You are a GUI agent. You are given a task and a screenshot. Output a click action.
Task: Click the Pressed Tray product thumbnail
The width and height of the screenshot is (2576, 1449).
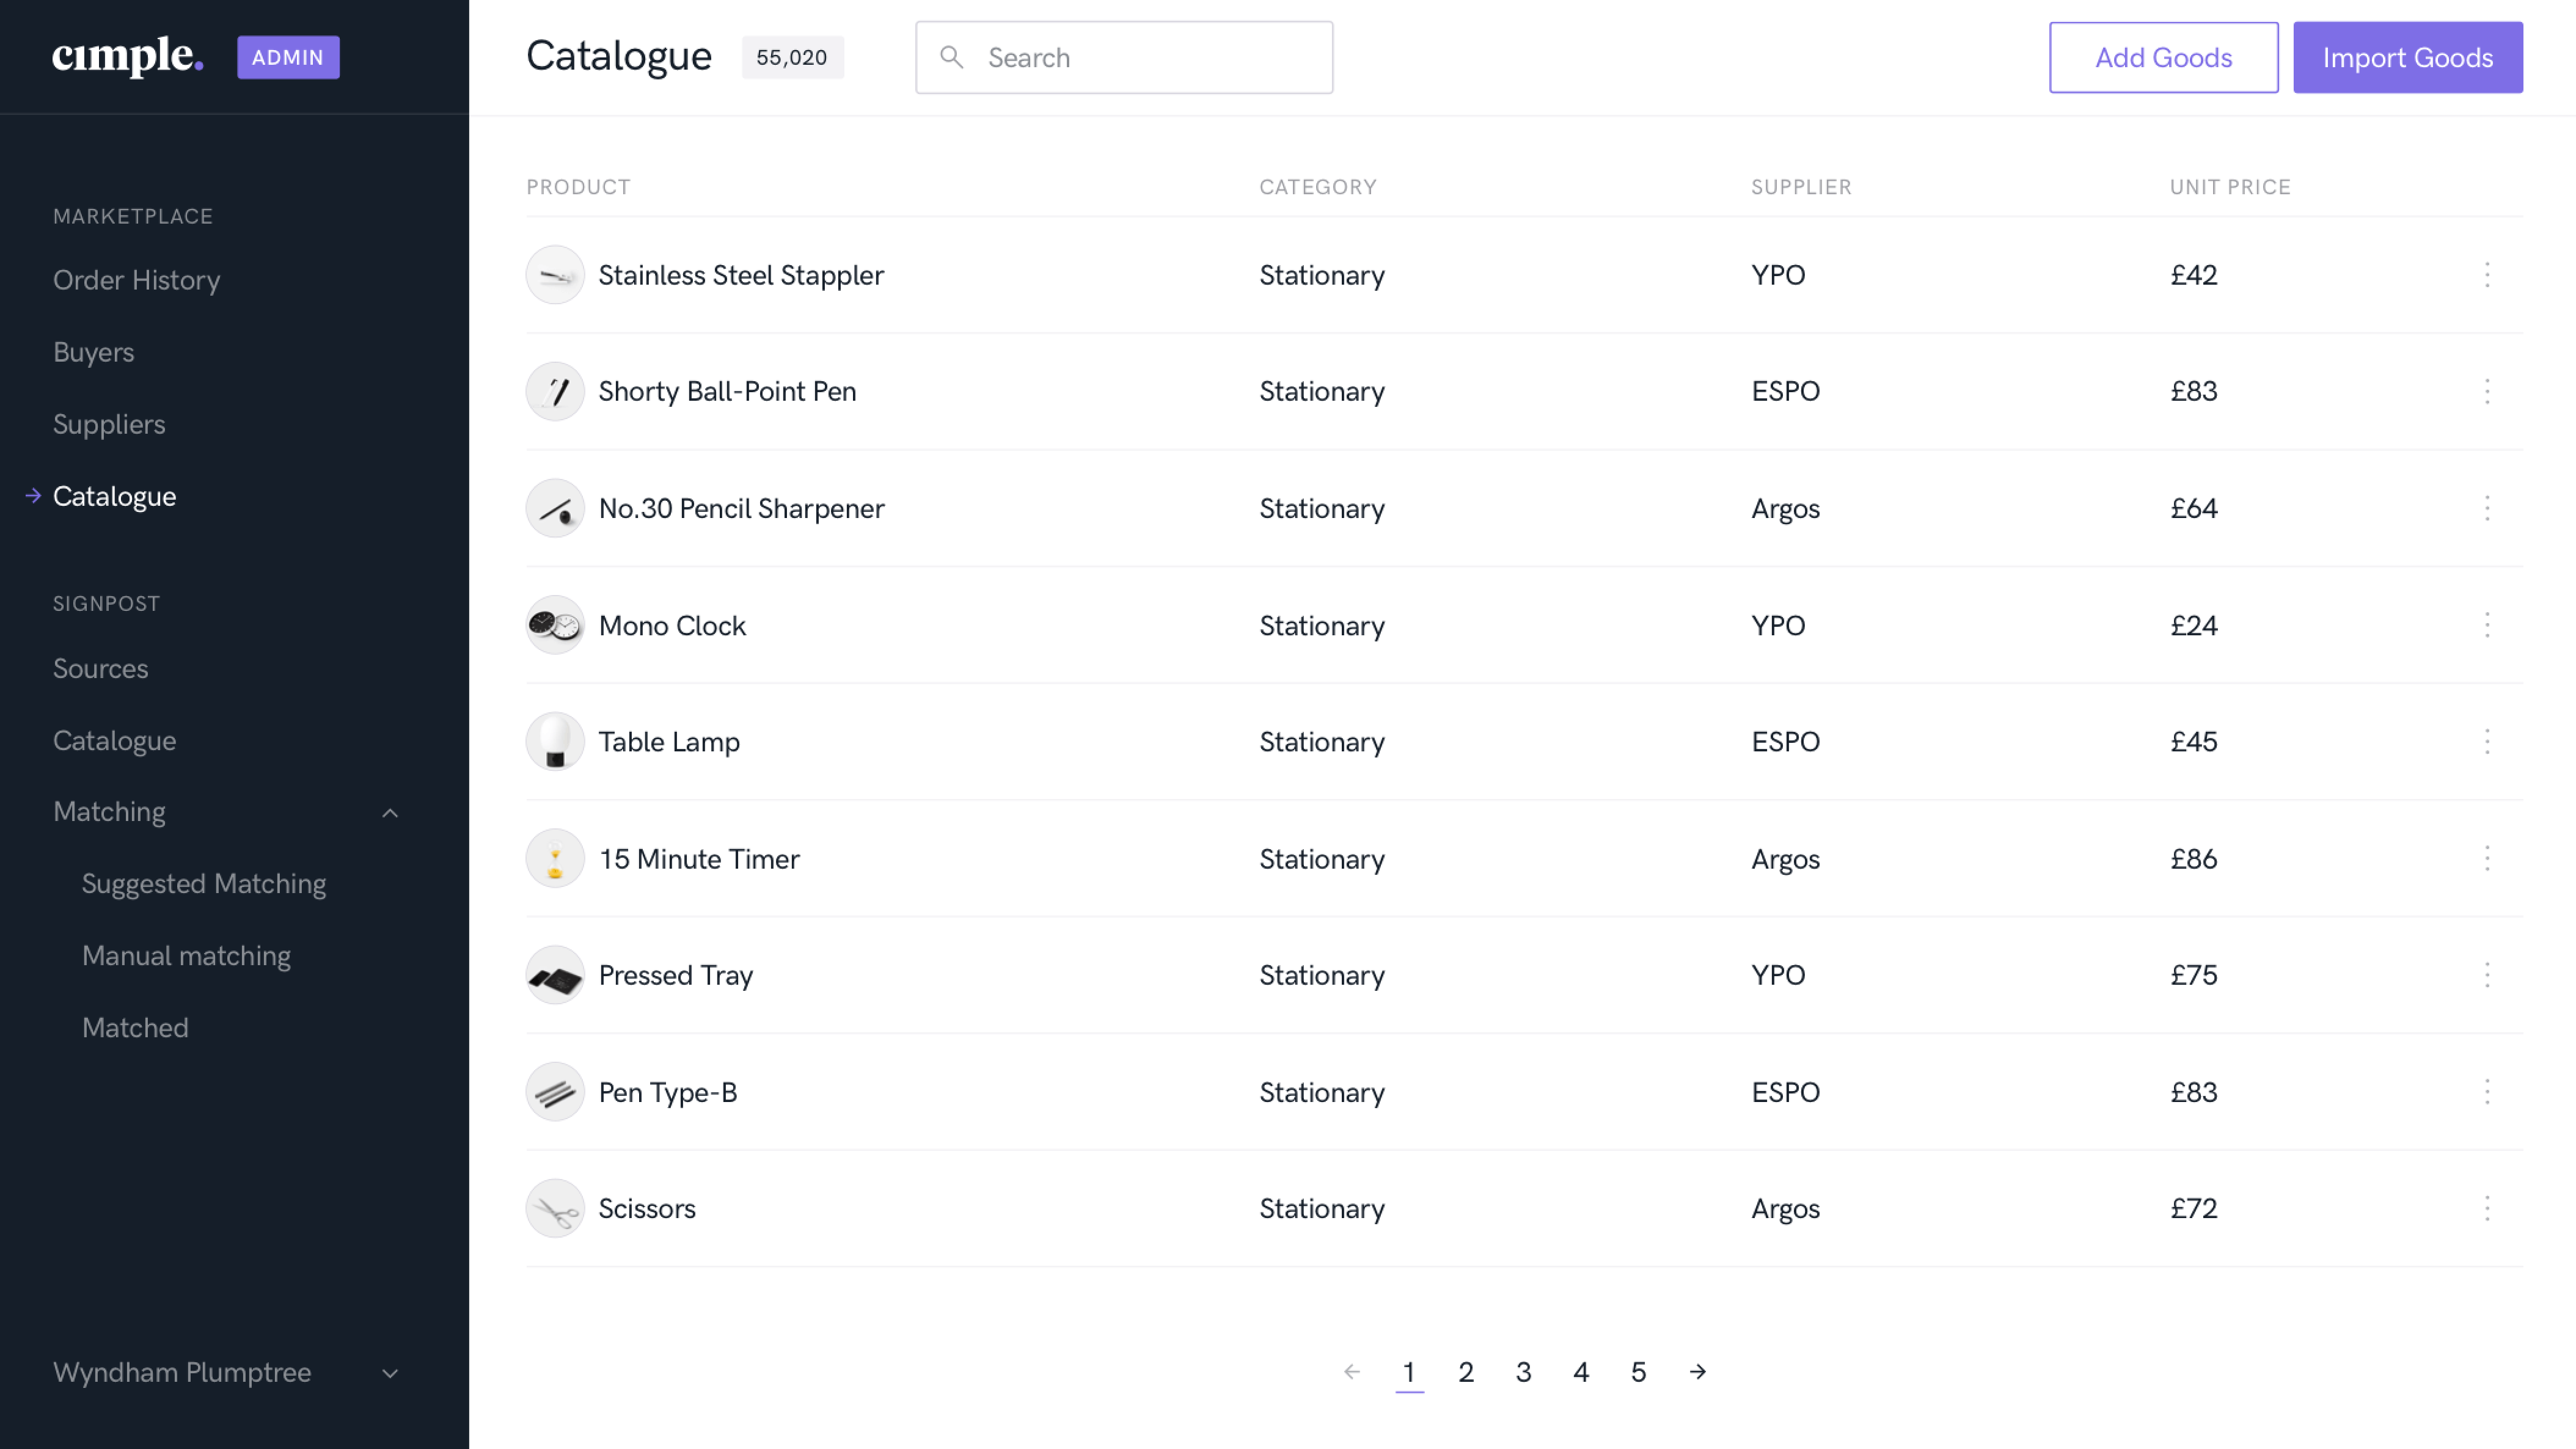coord(555,975)
